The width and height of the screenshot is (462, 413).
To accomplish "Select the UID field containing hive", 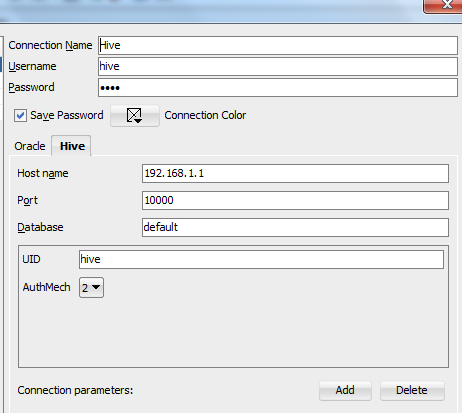I will coord(261,259).
